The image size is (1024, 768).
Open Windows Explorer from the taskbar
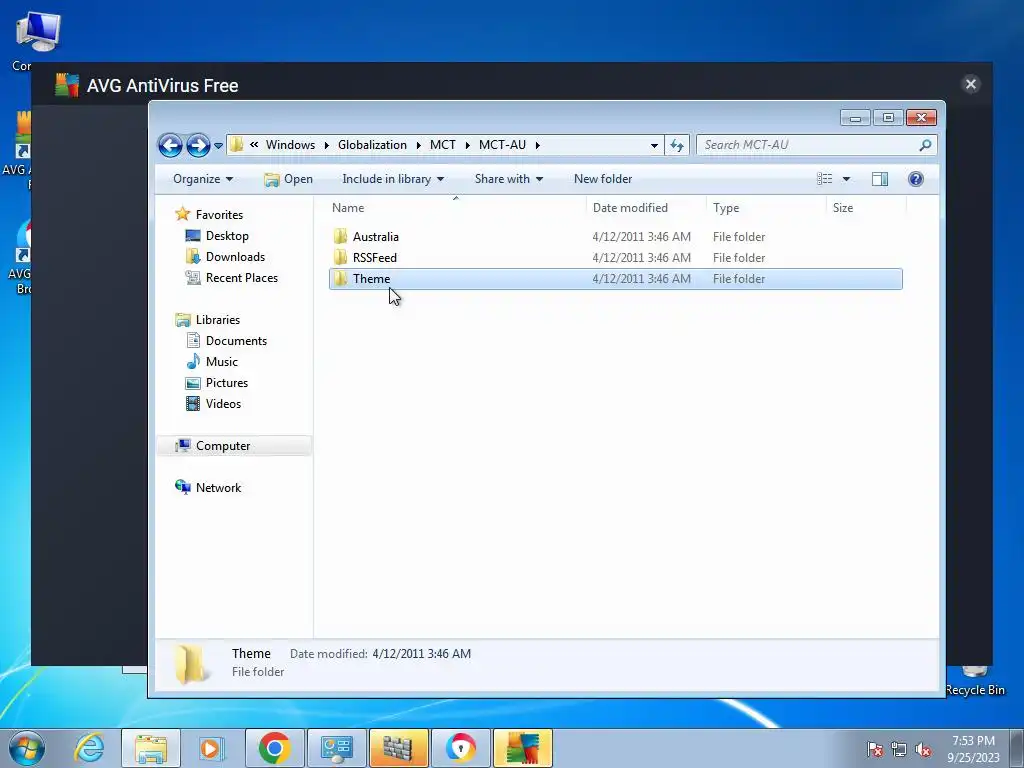pyautogui.click(x=151, y=748)
